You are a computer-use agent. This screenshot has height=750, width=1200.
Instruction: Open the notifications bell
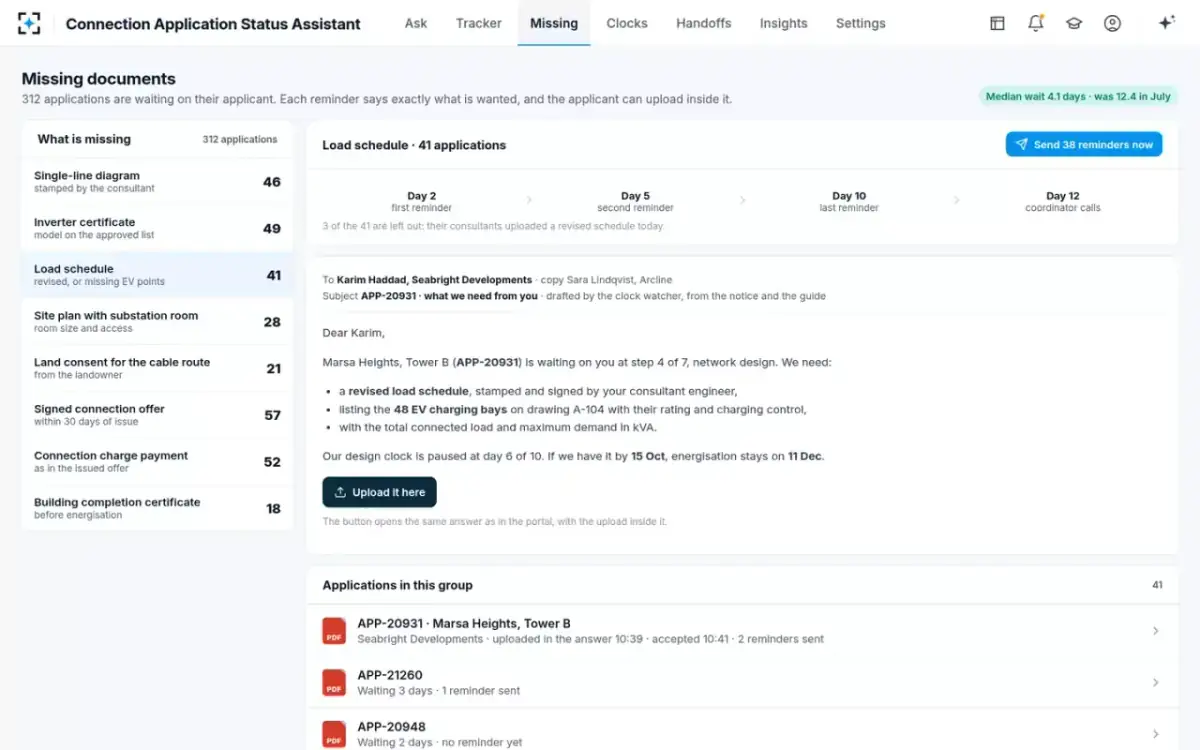(x=1036, y=23)
